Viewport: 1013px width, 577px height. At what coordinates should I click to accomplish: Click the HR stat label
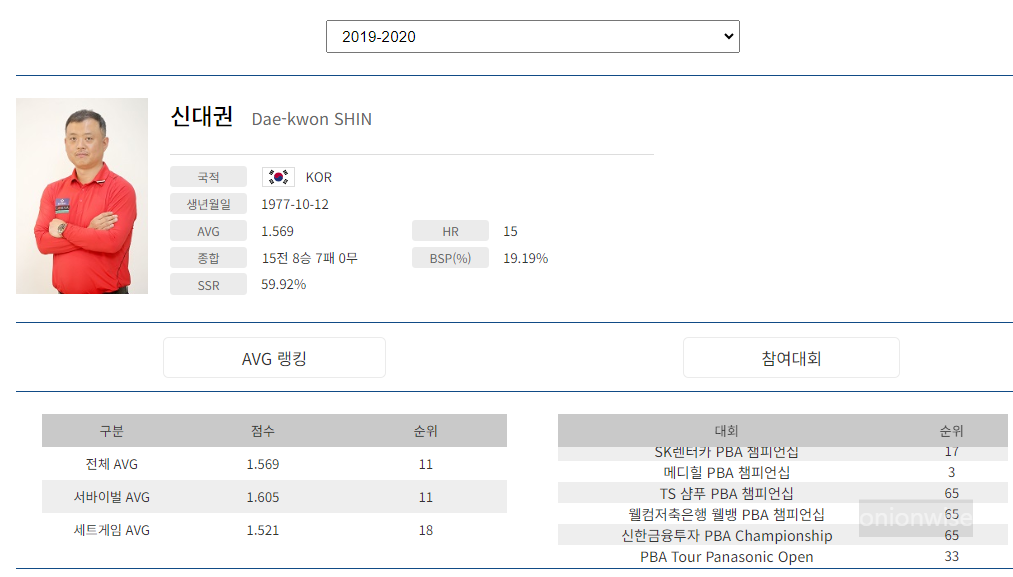450,230
